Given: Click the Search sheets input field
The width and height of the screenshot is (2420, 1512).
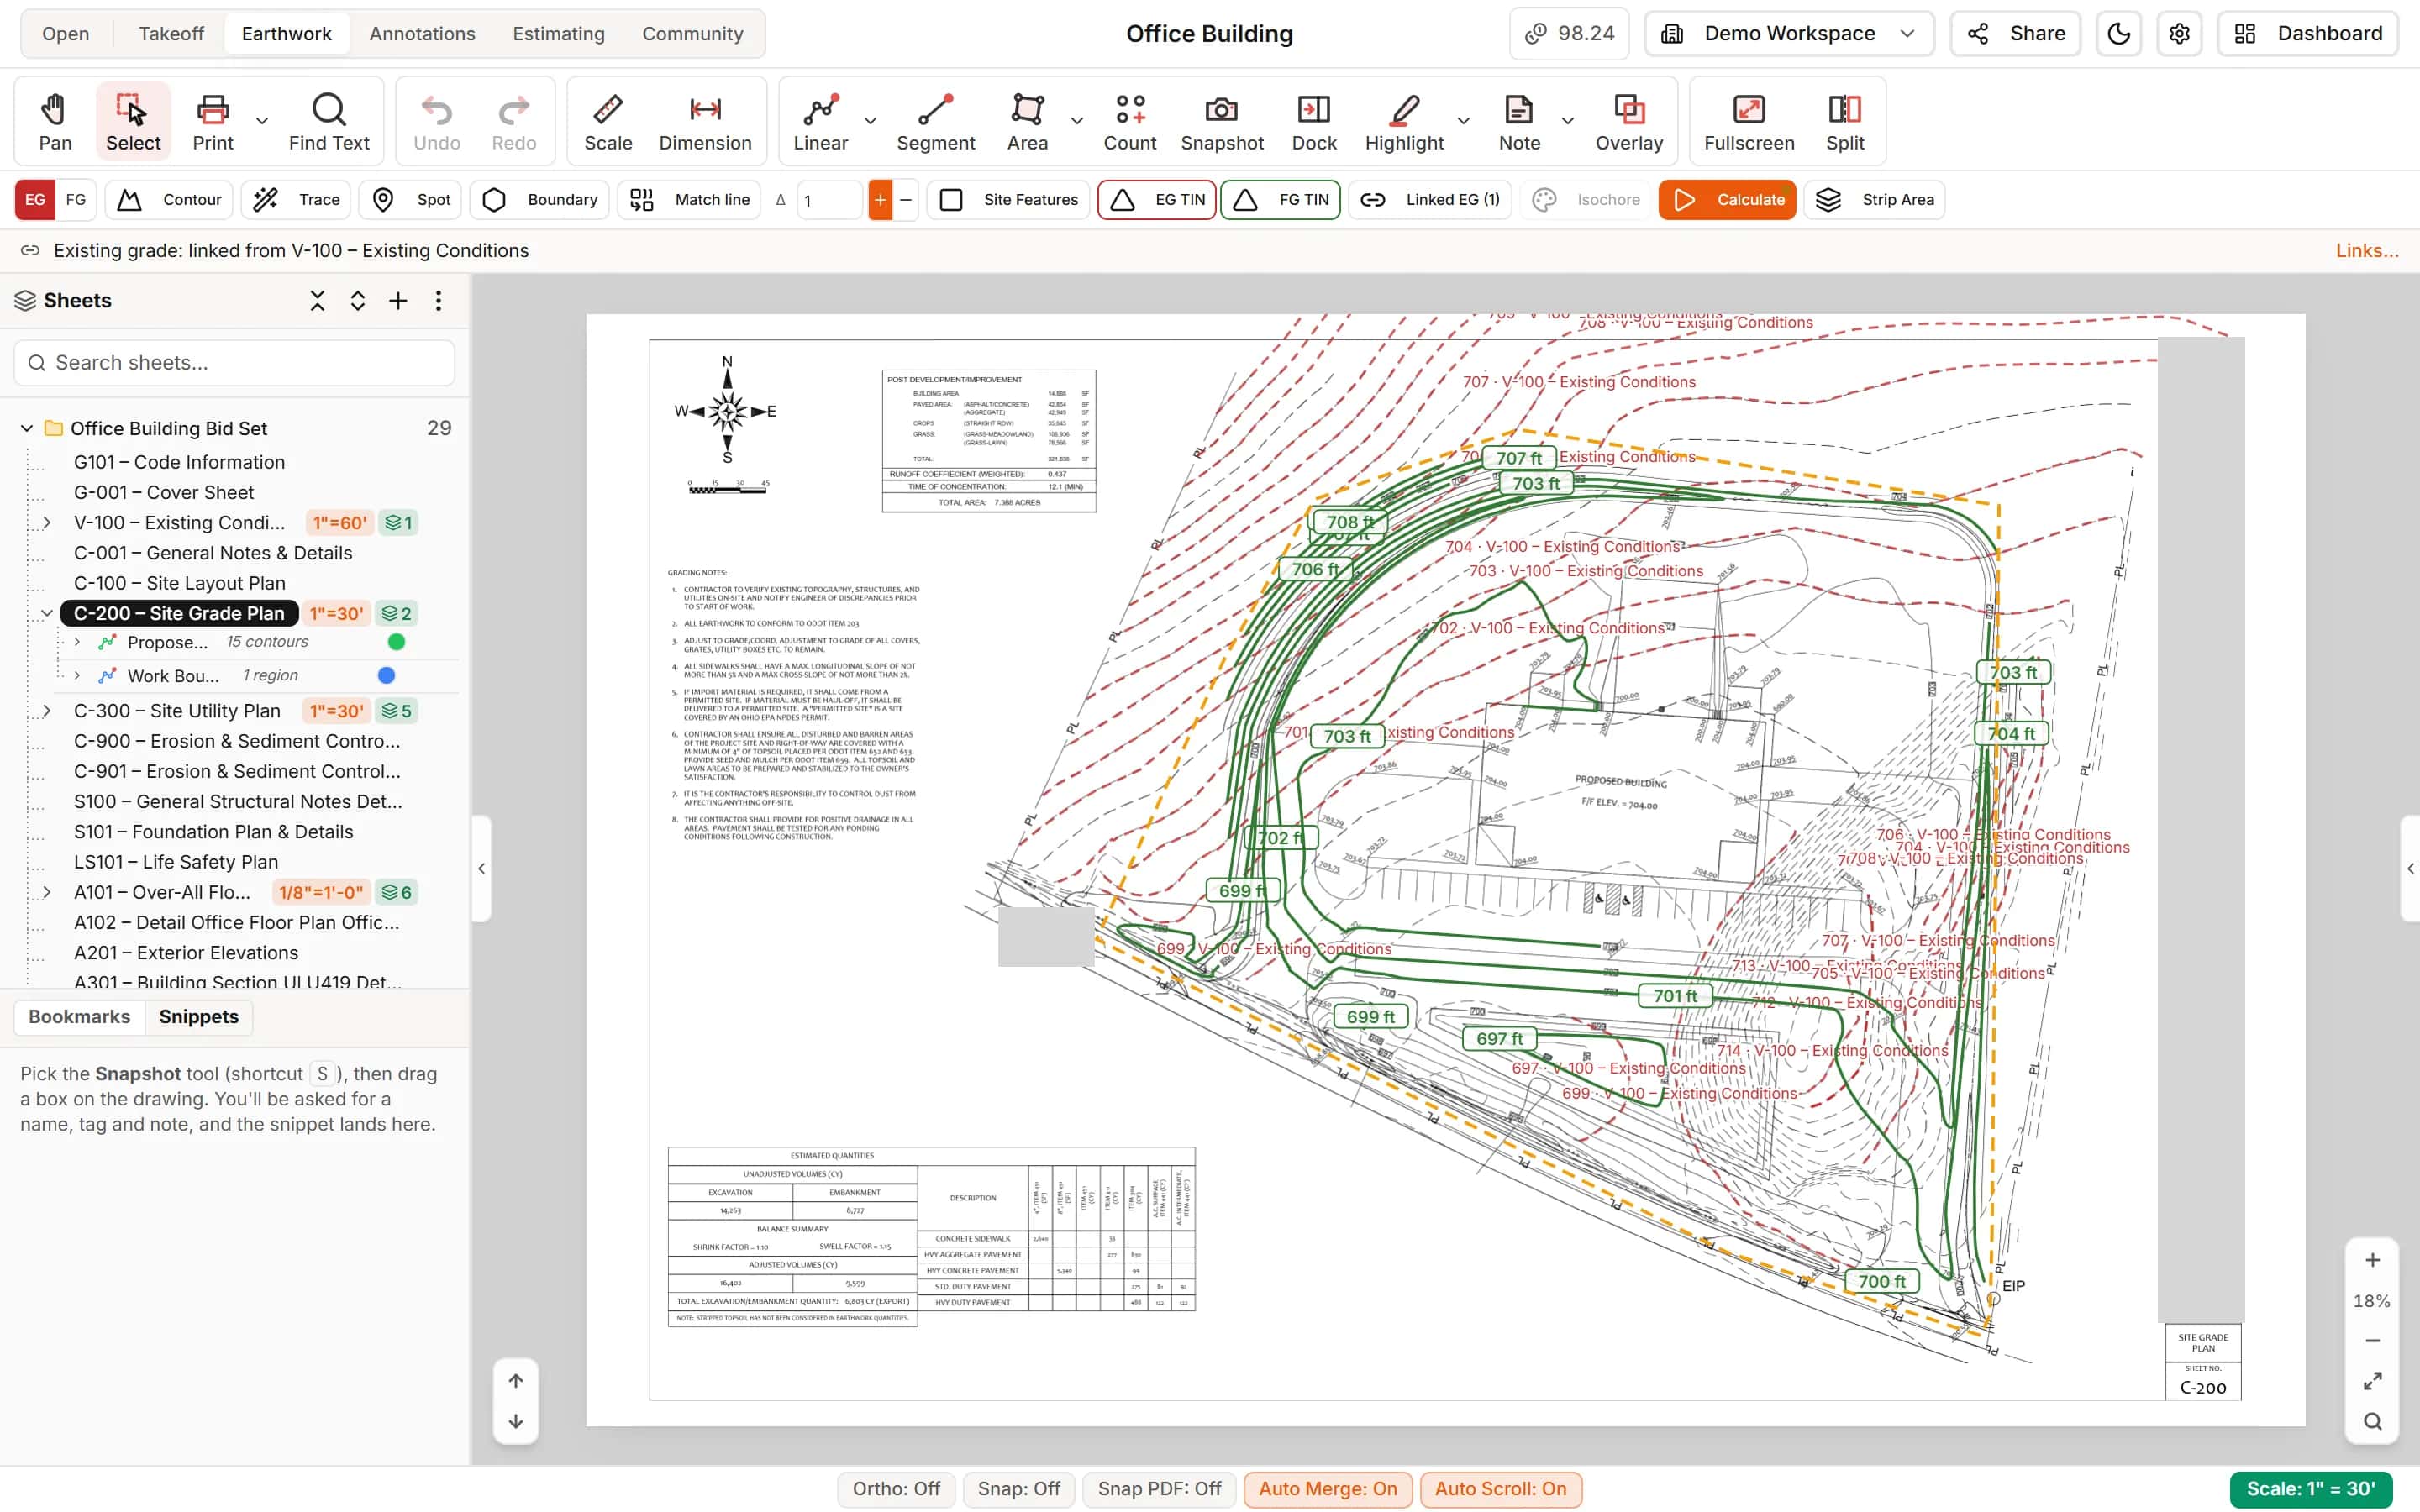Looking at the screenshot, I should (x=235, y=363).
